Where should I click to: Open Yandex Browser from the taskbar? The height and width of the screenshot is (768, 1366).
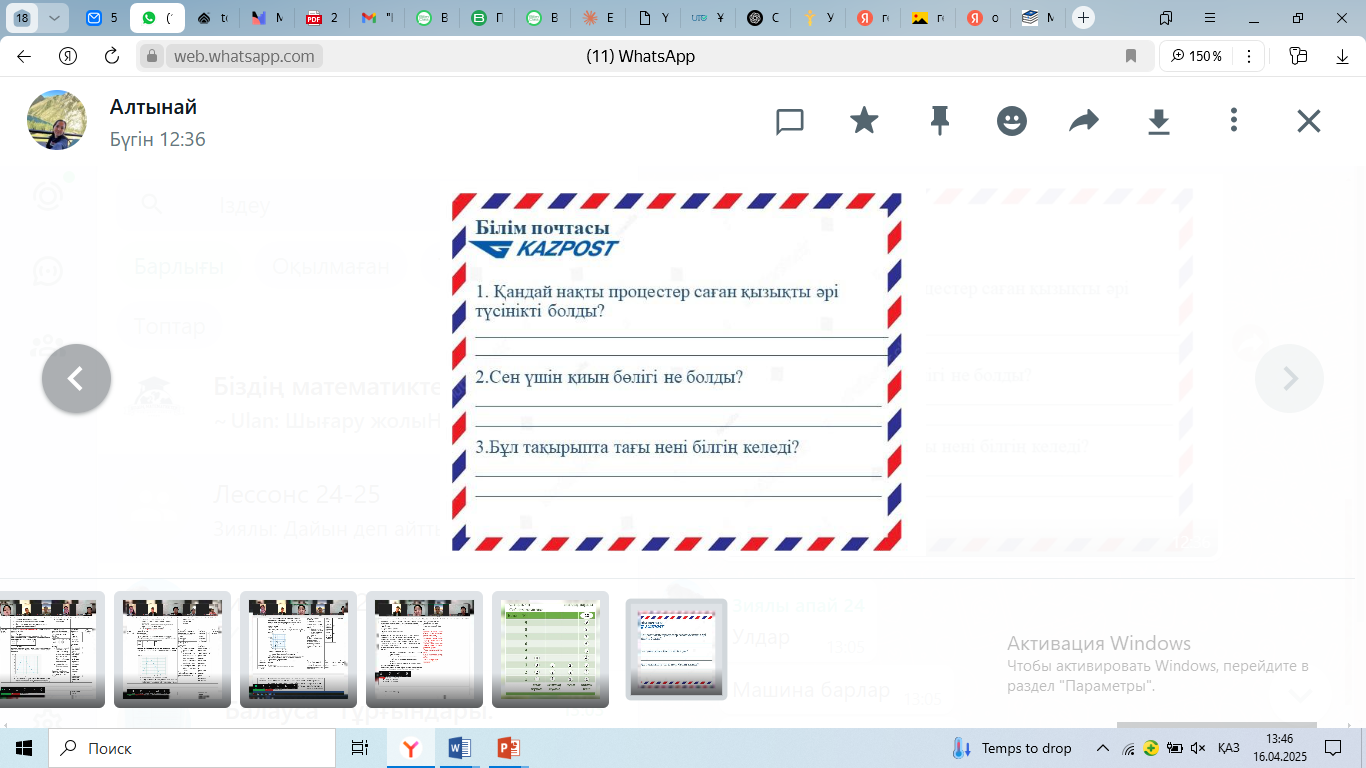tap(411, 748)
